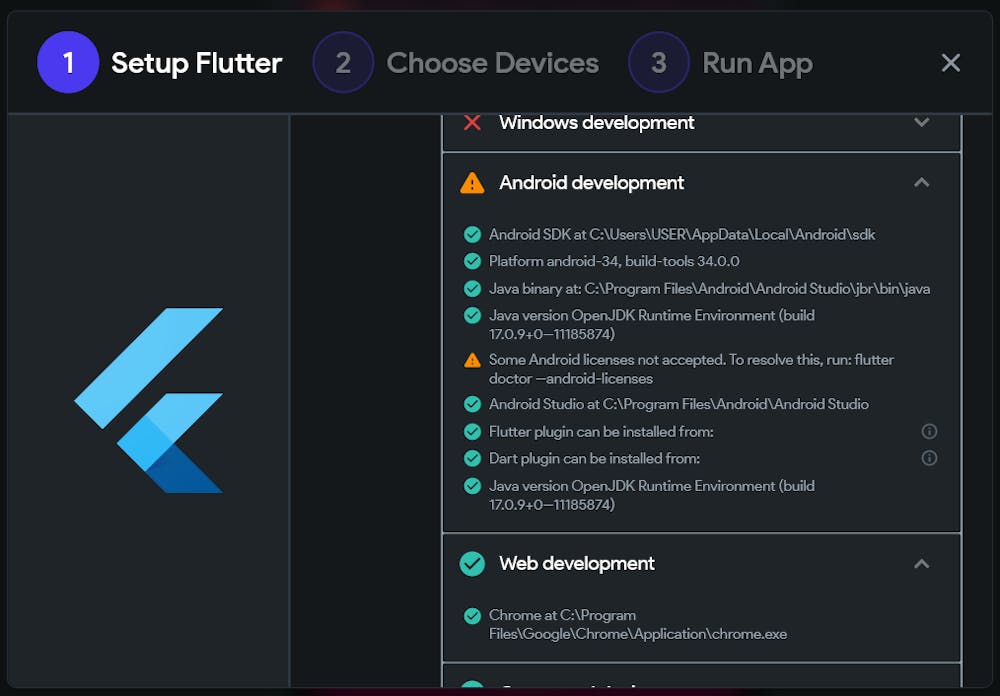
Task: Click the Android development section title
Action: coord(592,183)
